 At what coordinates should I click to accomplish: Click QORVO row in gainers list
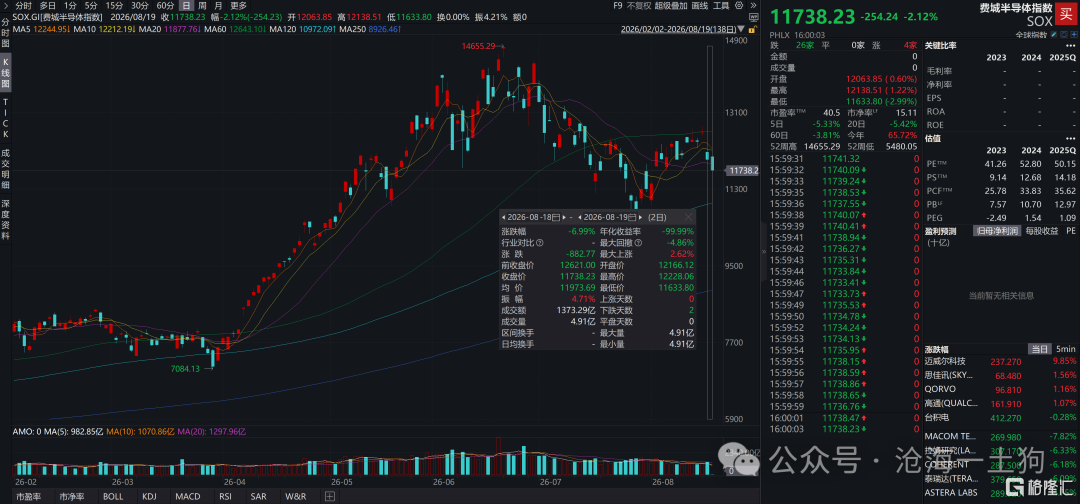click(1001, 389)
